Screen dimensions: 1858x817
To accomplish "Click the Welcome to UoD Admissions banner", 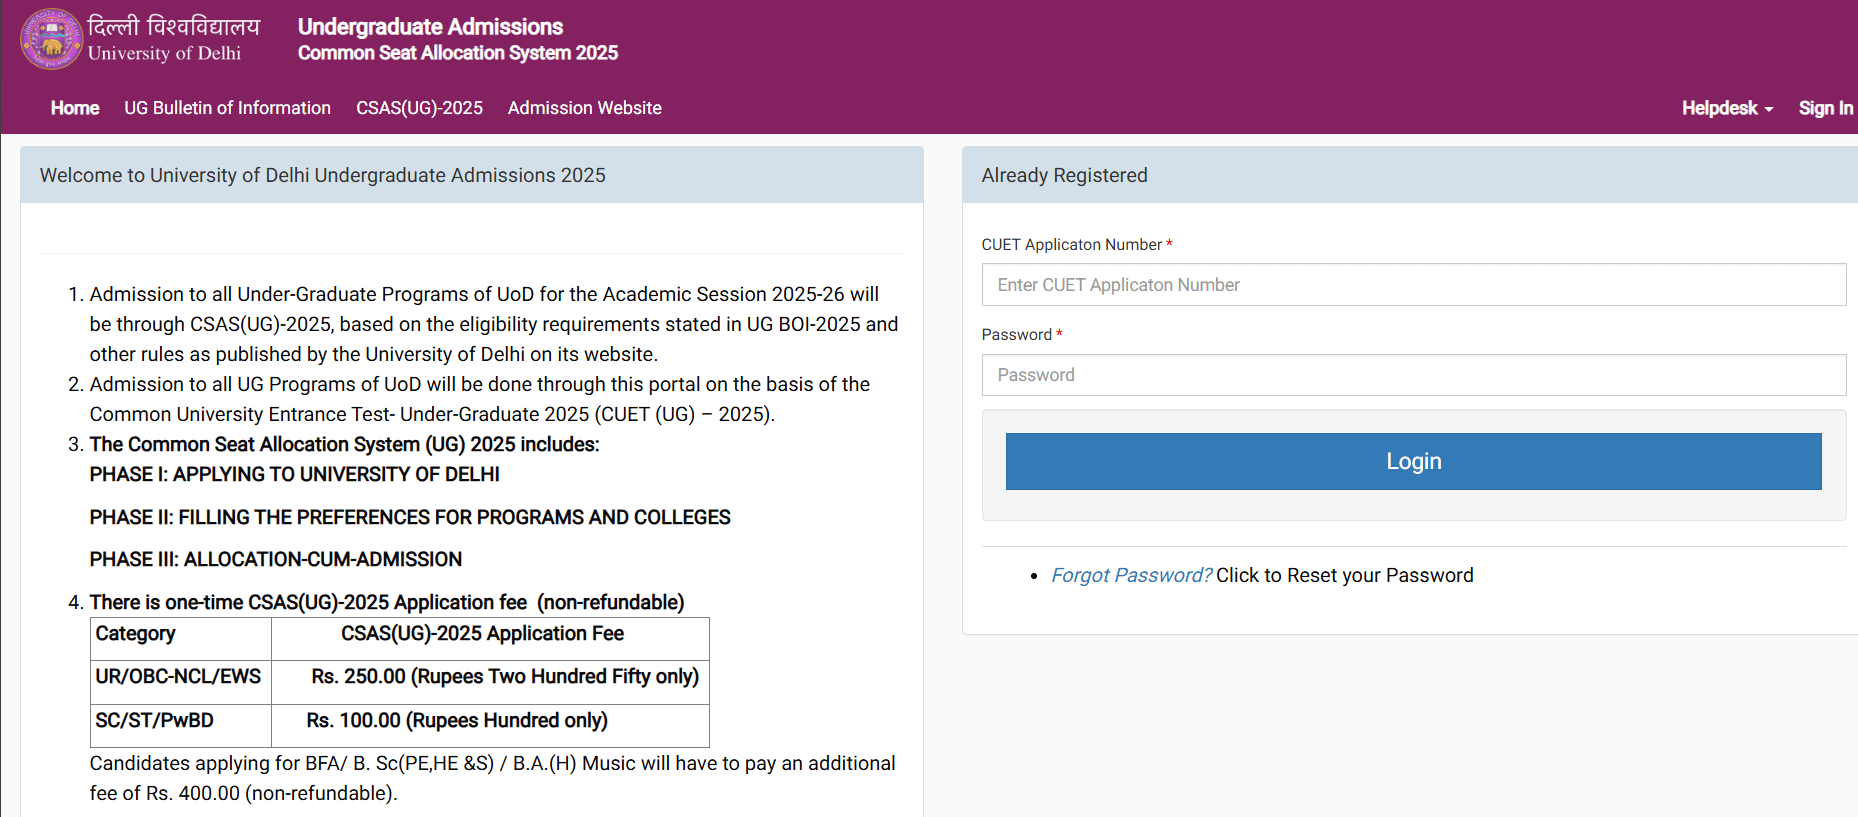I will point(322,175).
